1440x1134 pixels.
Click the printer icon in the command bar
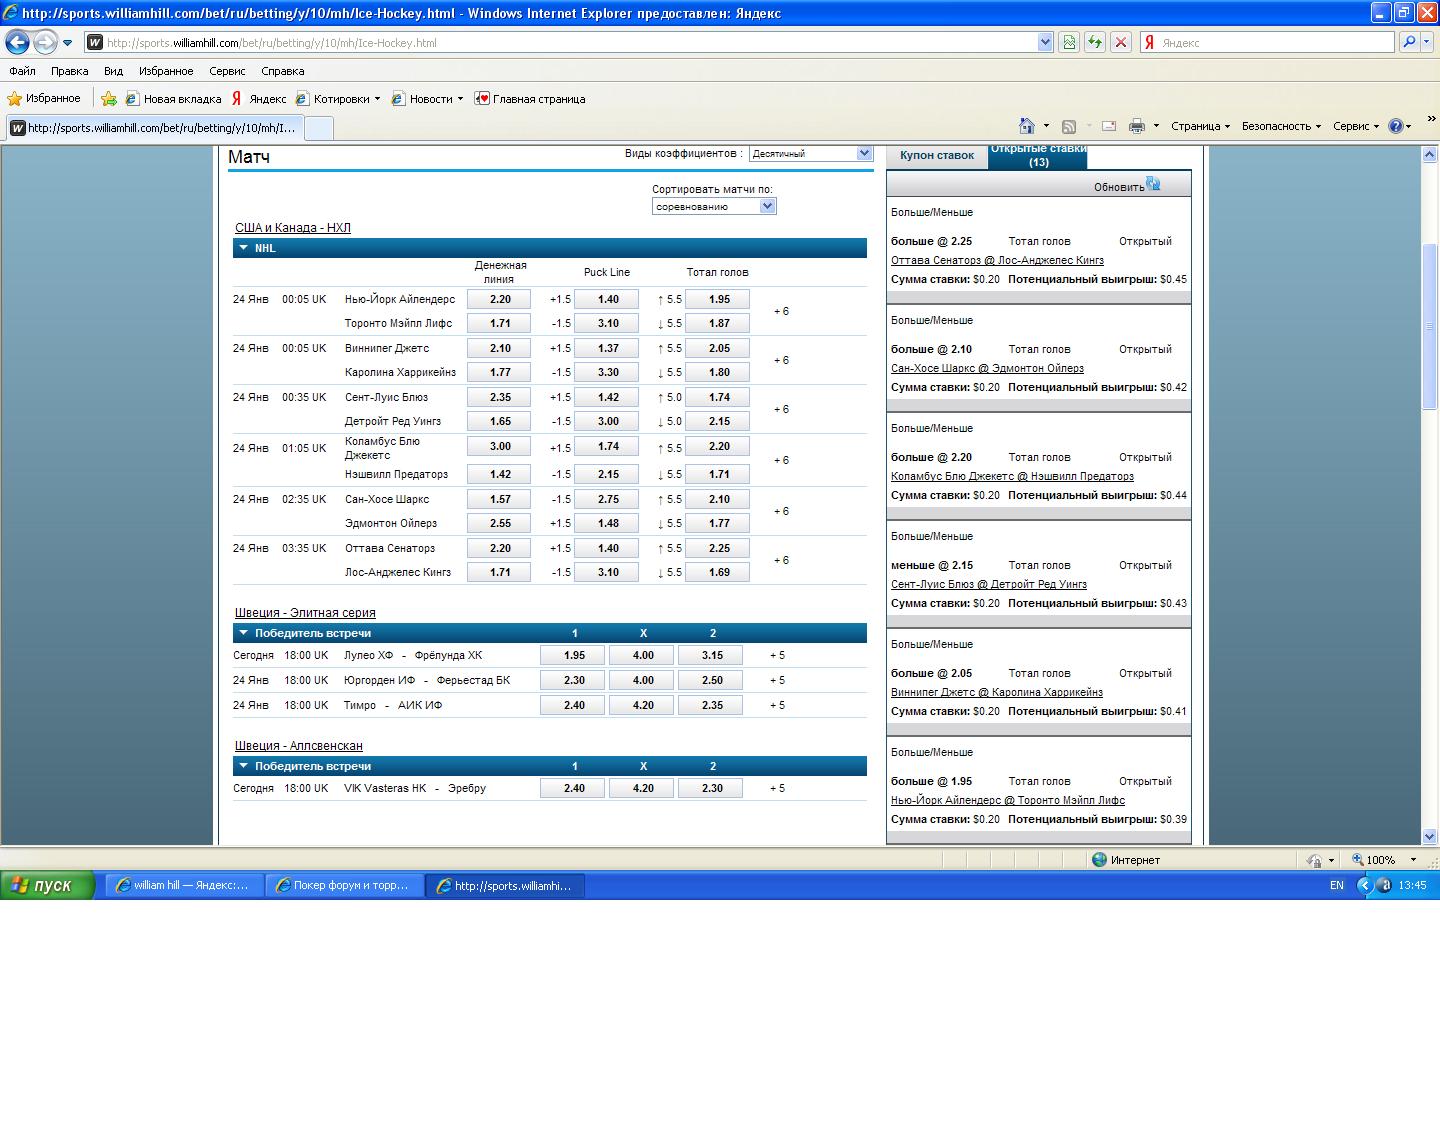1136,126
